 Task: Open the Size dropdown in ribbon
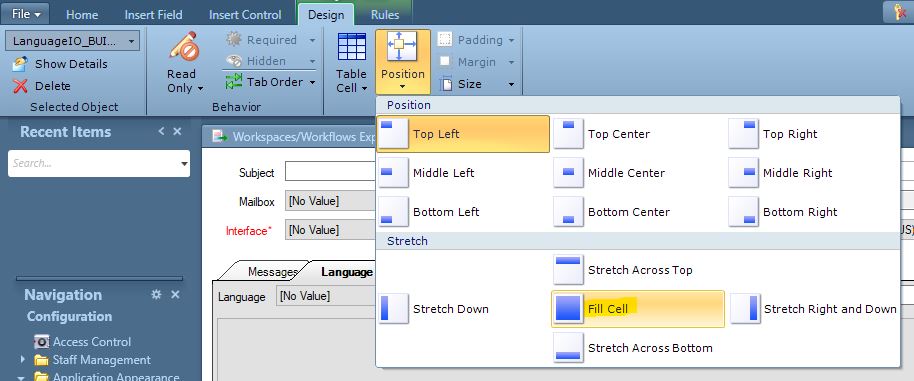(x=477, y=84)
